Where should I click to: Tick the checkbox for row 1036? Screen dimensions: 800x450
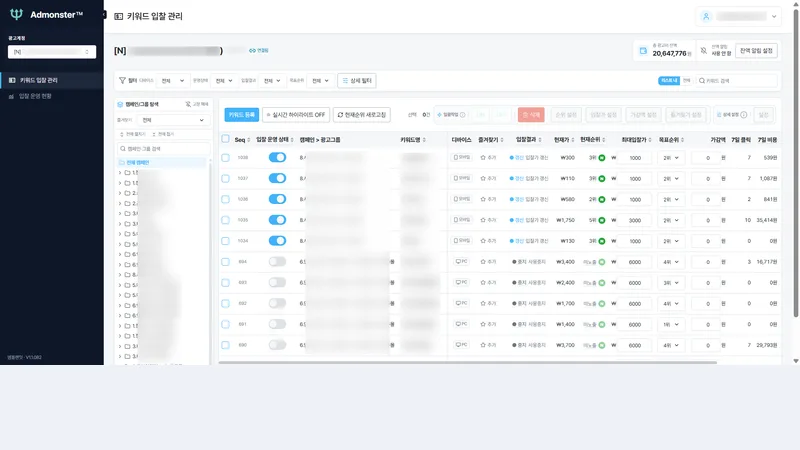click(x=225, y=199)
